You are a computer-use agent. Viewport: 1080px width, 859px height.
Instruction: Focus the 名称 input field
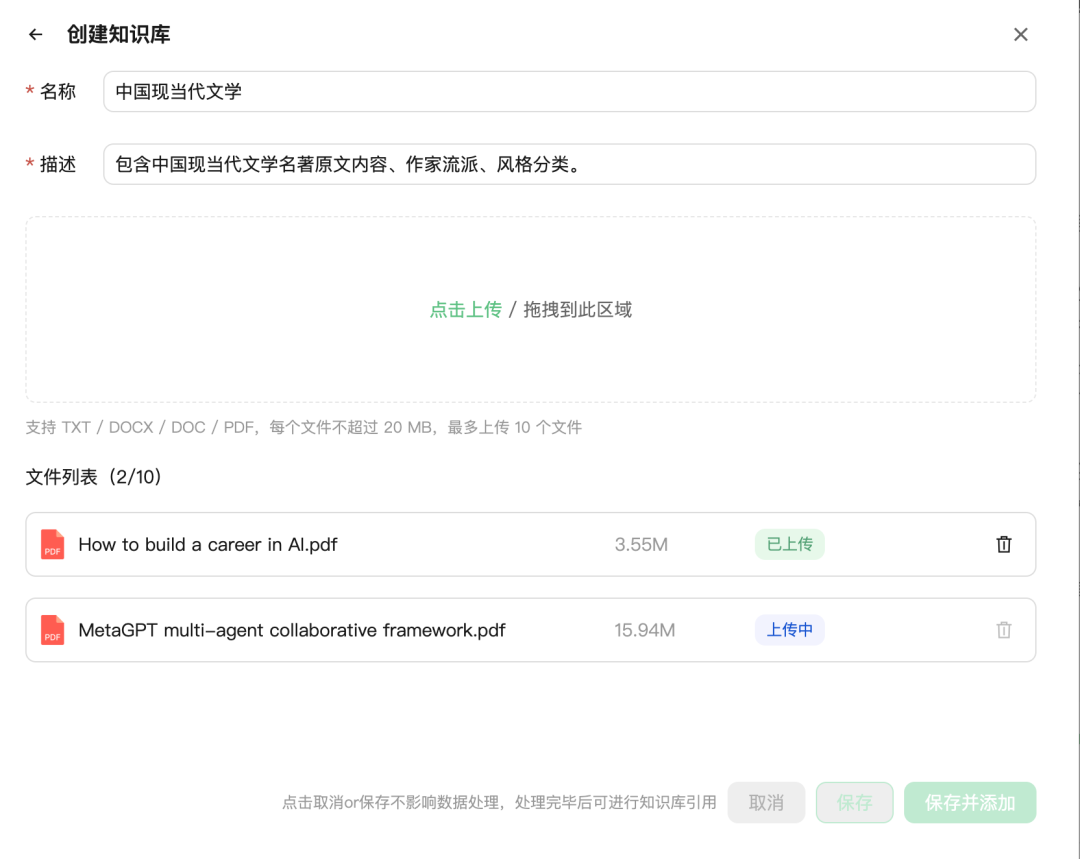(569, 92)
